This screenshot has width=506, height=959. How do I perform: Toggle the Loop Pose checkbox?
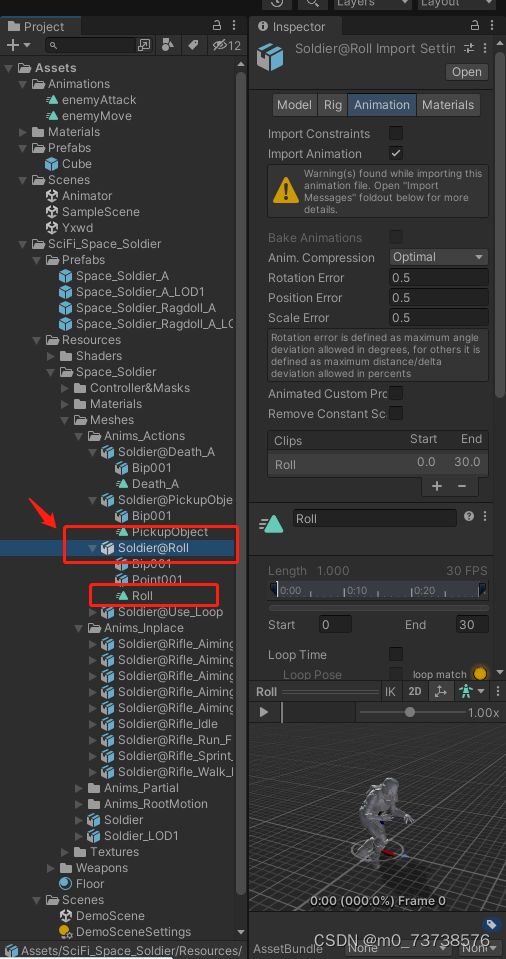396,674
